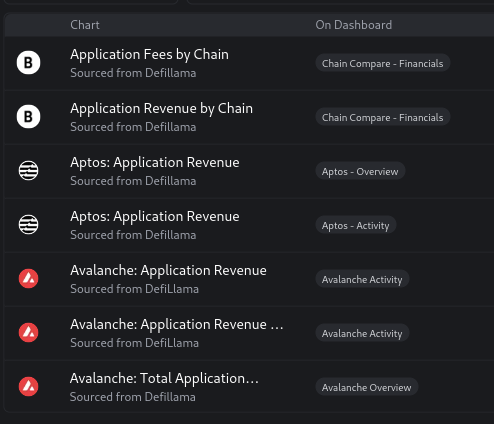Click 'Sourced from Defillama' under Application Revenue by Chain
The image size is (494, 424).
tap(133, 127)
